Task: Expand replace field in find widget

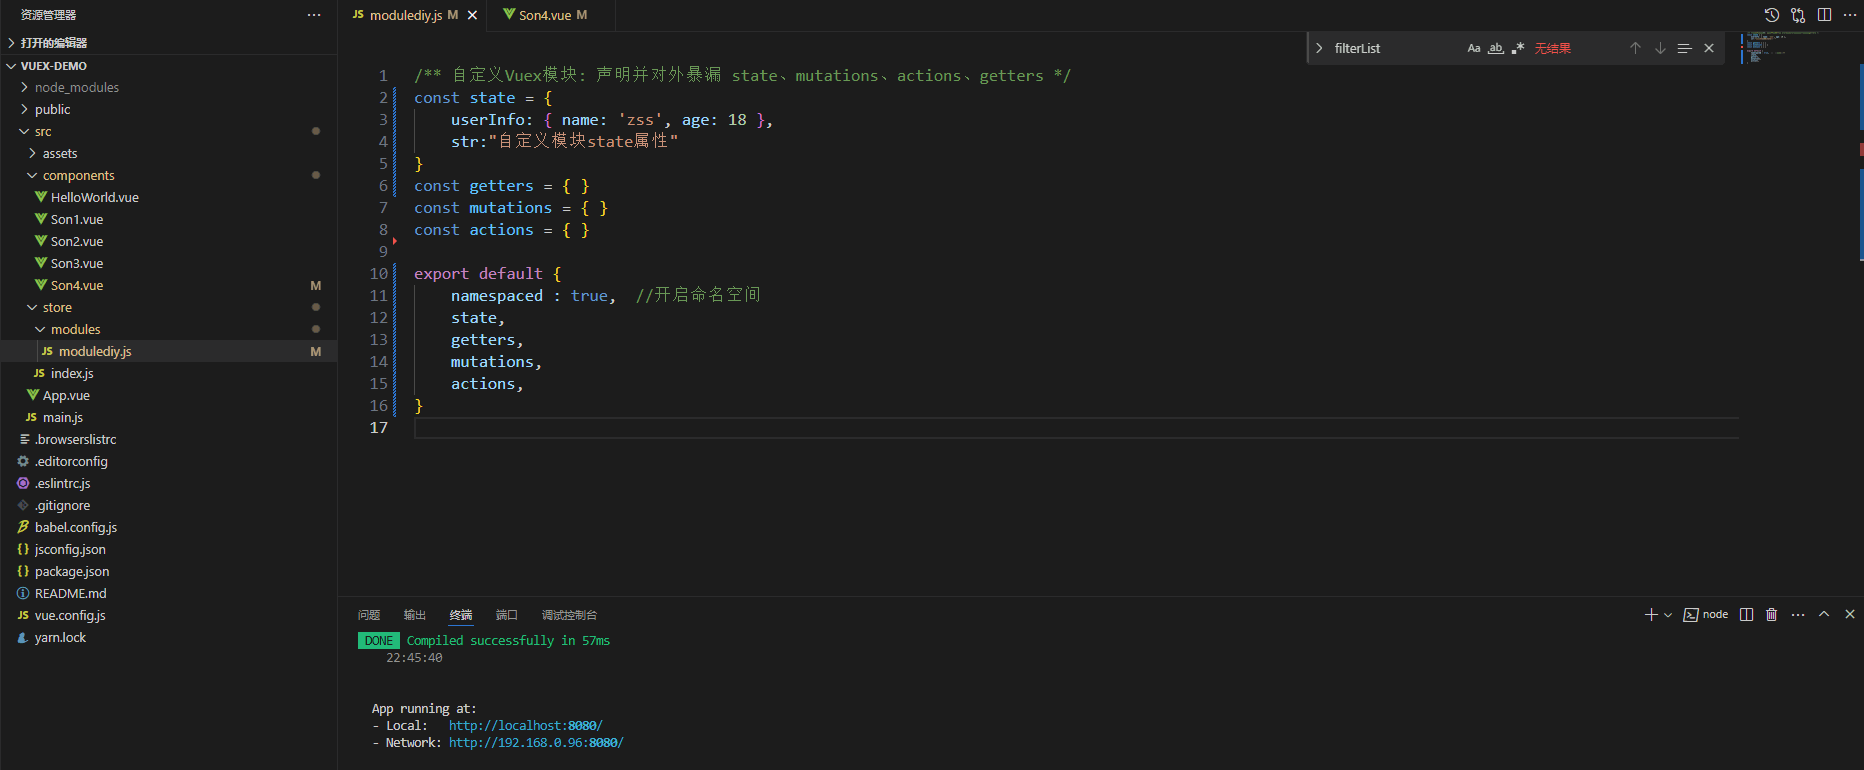Action: pos(1319,48)
